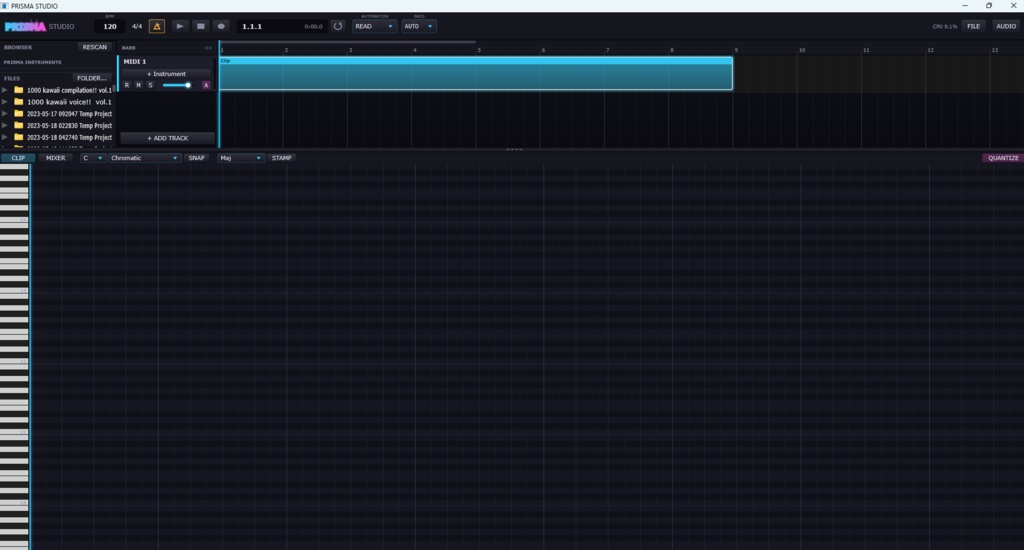Mute the MIDI 1 track
Screen dimensions: 1024x550
tap(138, 85)
